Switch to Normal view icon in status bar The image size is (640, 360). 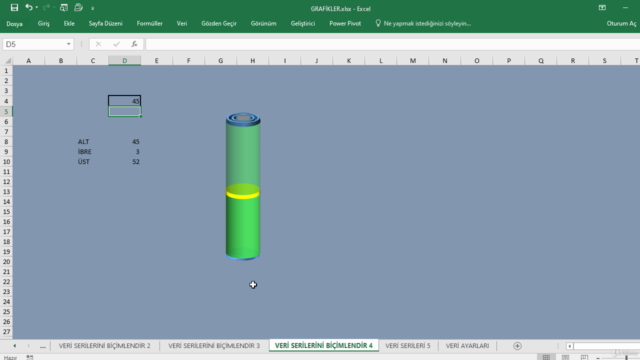click(x=546, y=357)
